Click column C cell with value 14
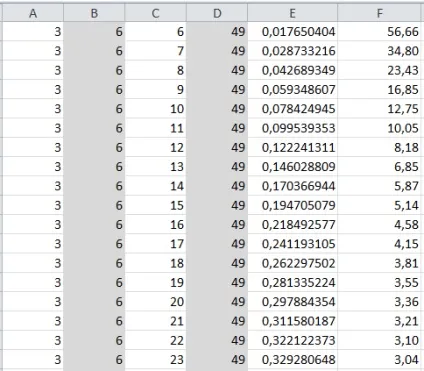The width and height of the screenshot is (424, 371). tap(156, 186)
